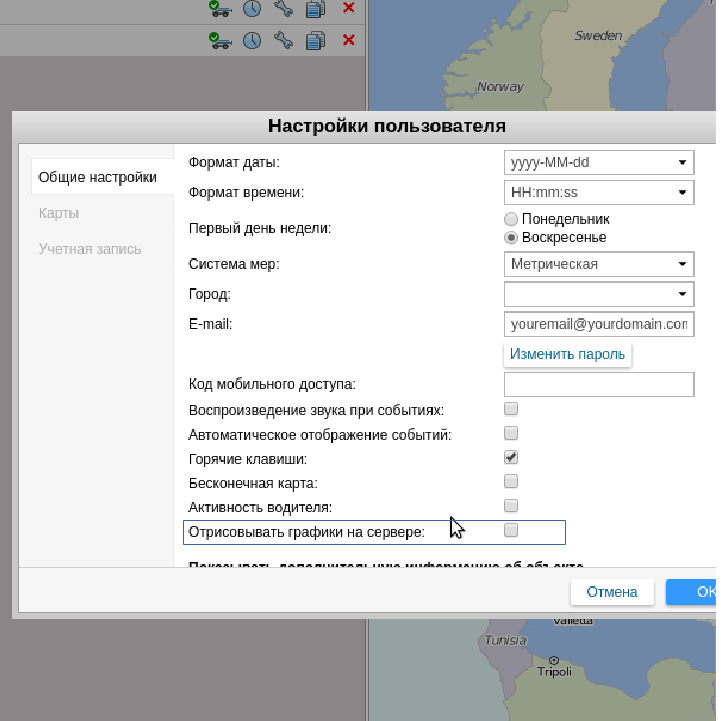This screenshot has height=721, width=721.
Task: Switch to the Карты tab
Action: [59, 213]
